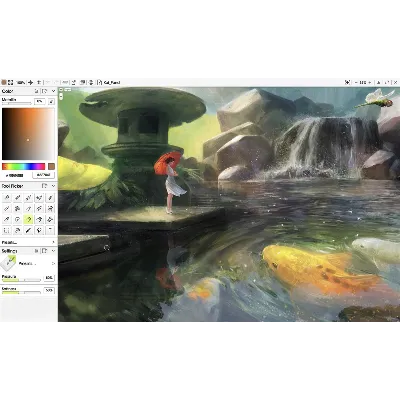The height and width of the screenshot is (400, 400).
Task: Click the hex color code field
Action: click(15, 175)
